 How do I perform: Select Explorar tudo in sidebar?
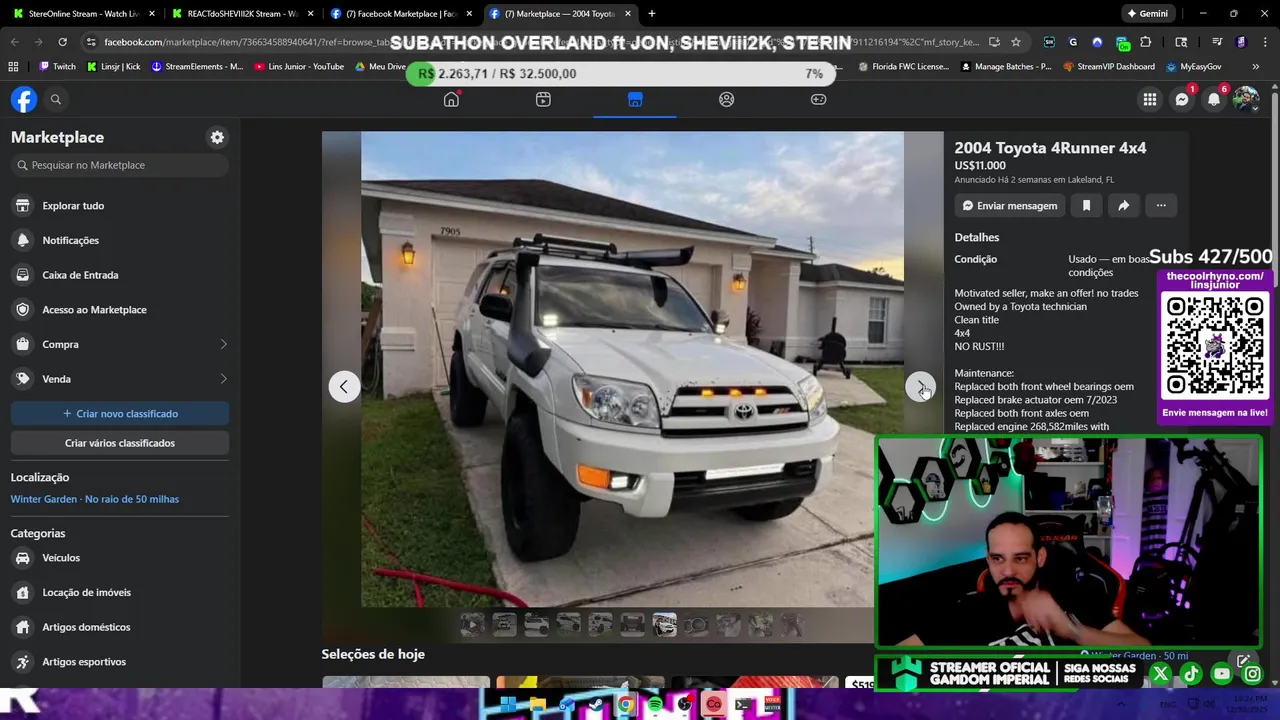pyautogui.click(x=120, y=205)
